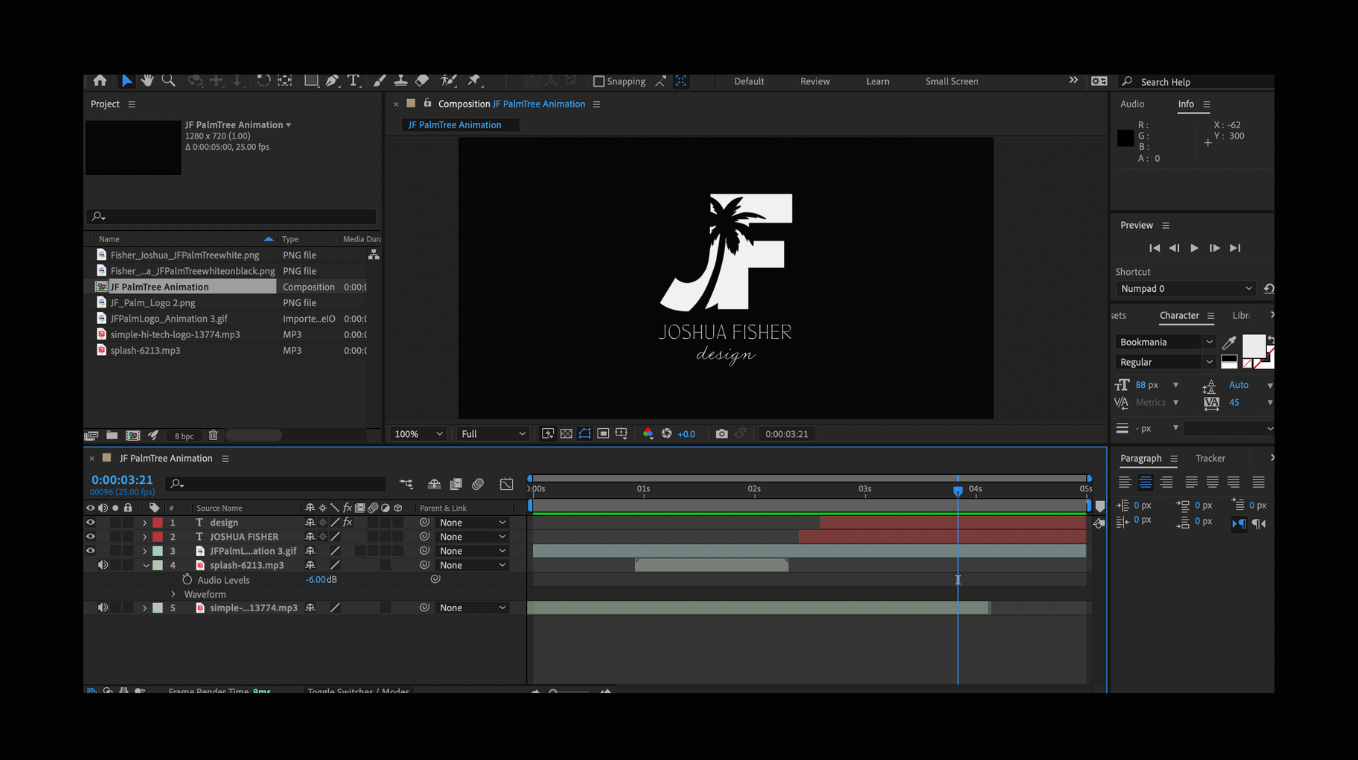This screenshot has height=760, width=1358.
Task: Select the JFPalmLogo_Animation 3.gif project item
Action: click(x=169, y=319)
